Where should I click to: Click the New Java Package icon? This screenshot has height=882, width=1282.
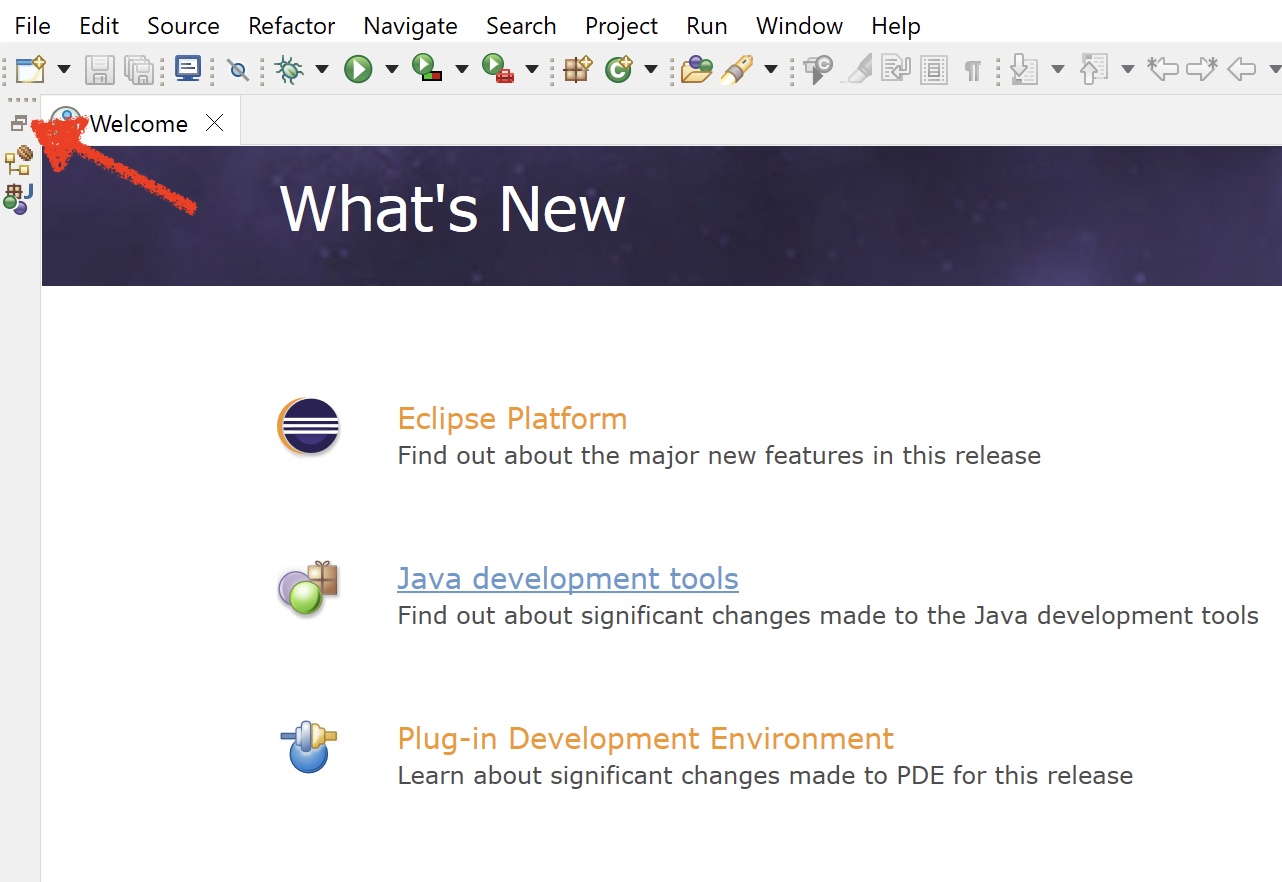coord(578,69)
